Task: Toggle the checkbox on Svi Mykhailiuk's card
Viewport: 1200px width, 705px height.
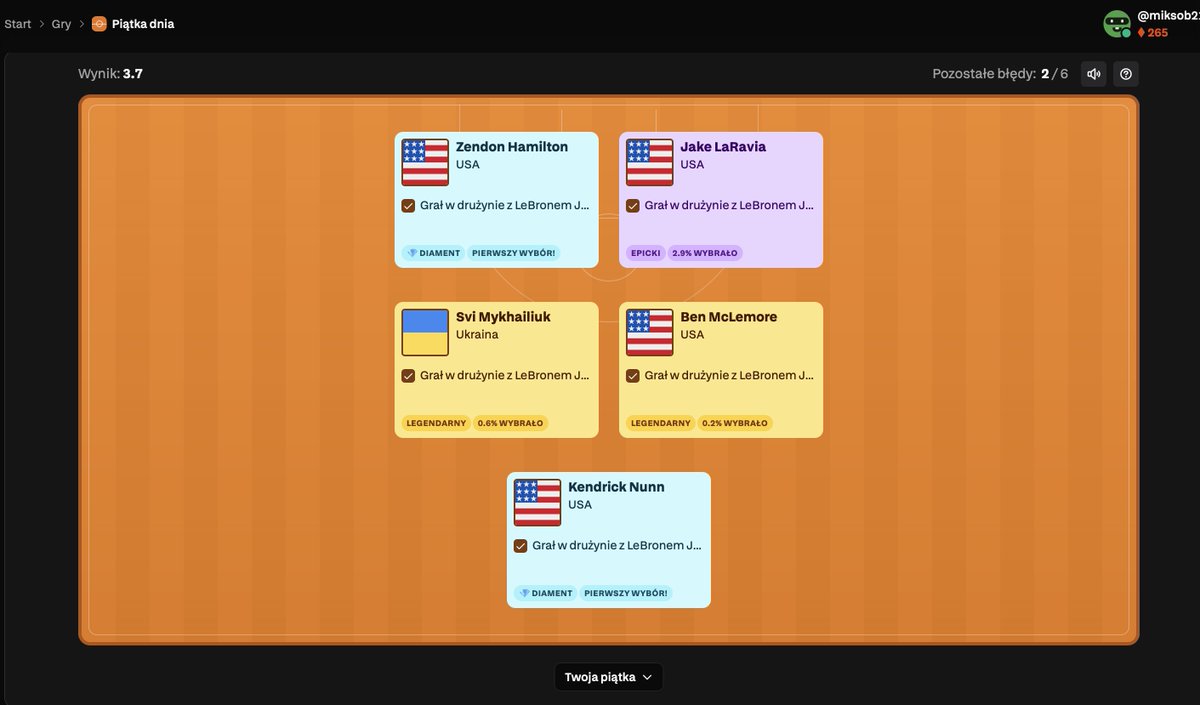Action: [x=408, y=375]
